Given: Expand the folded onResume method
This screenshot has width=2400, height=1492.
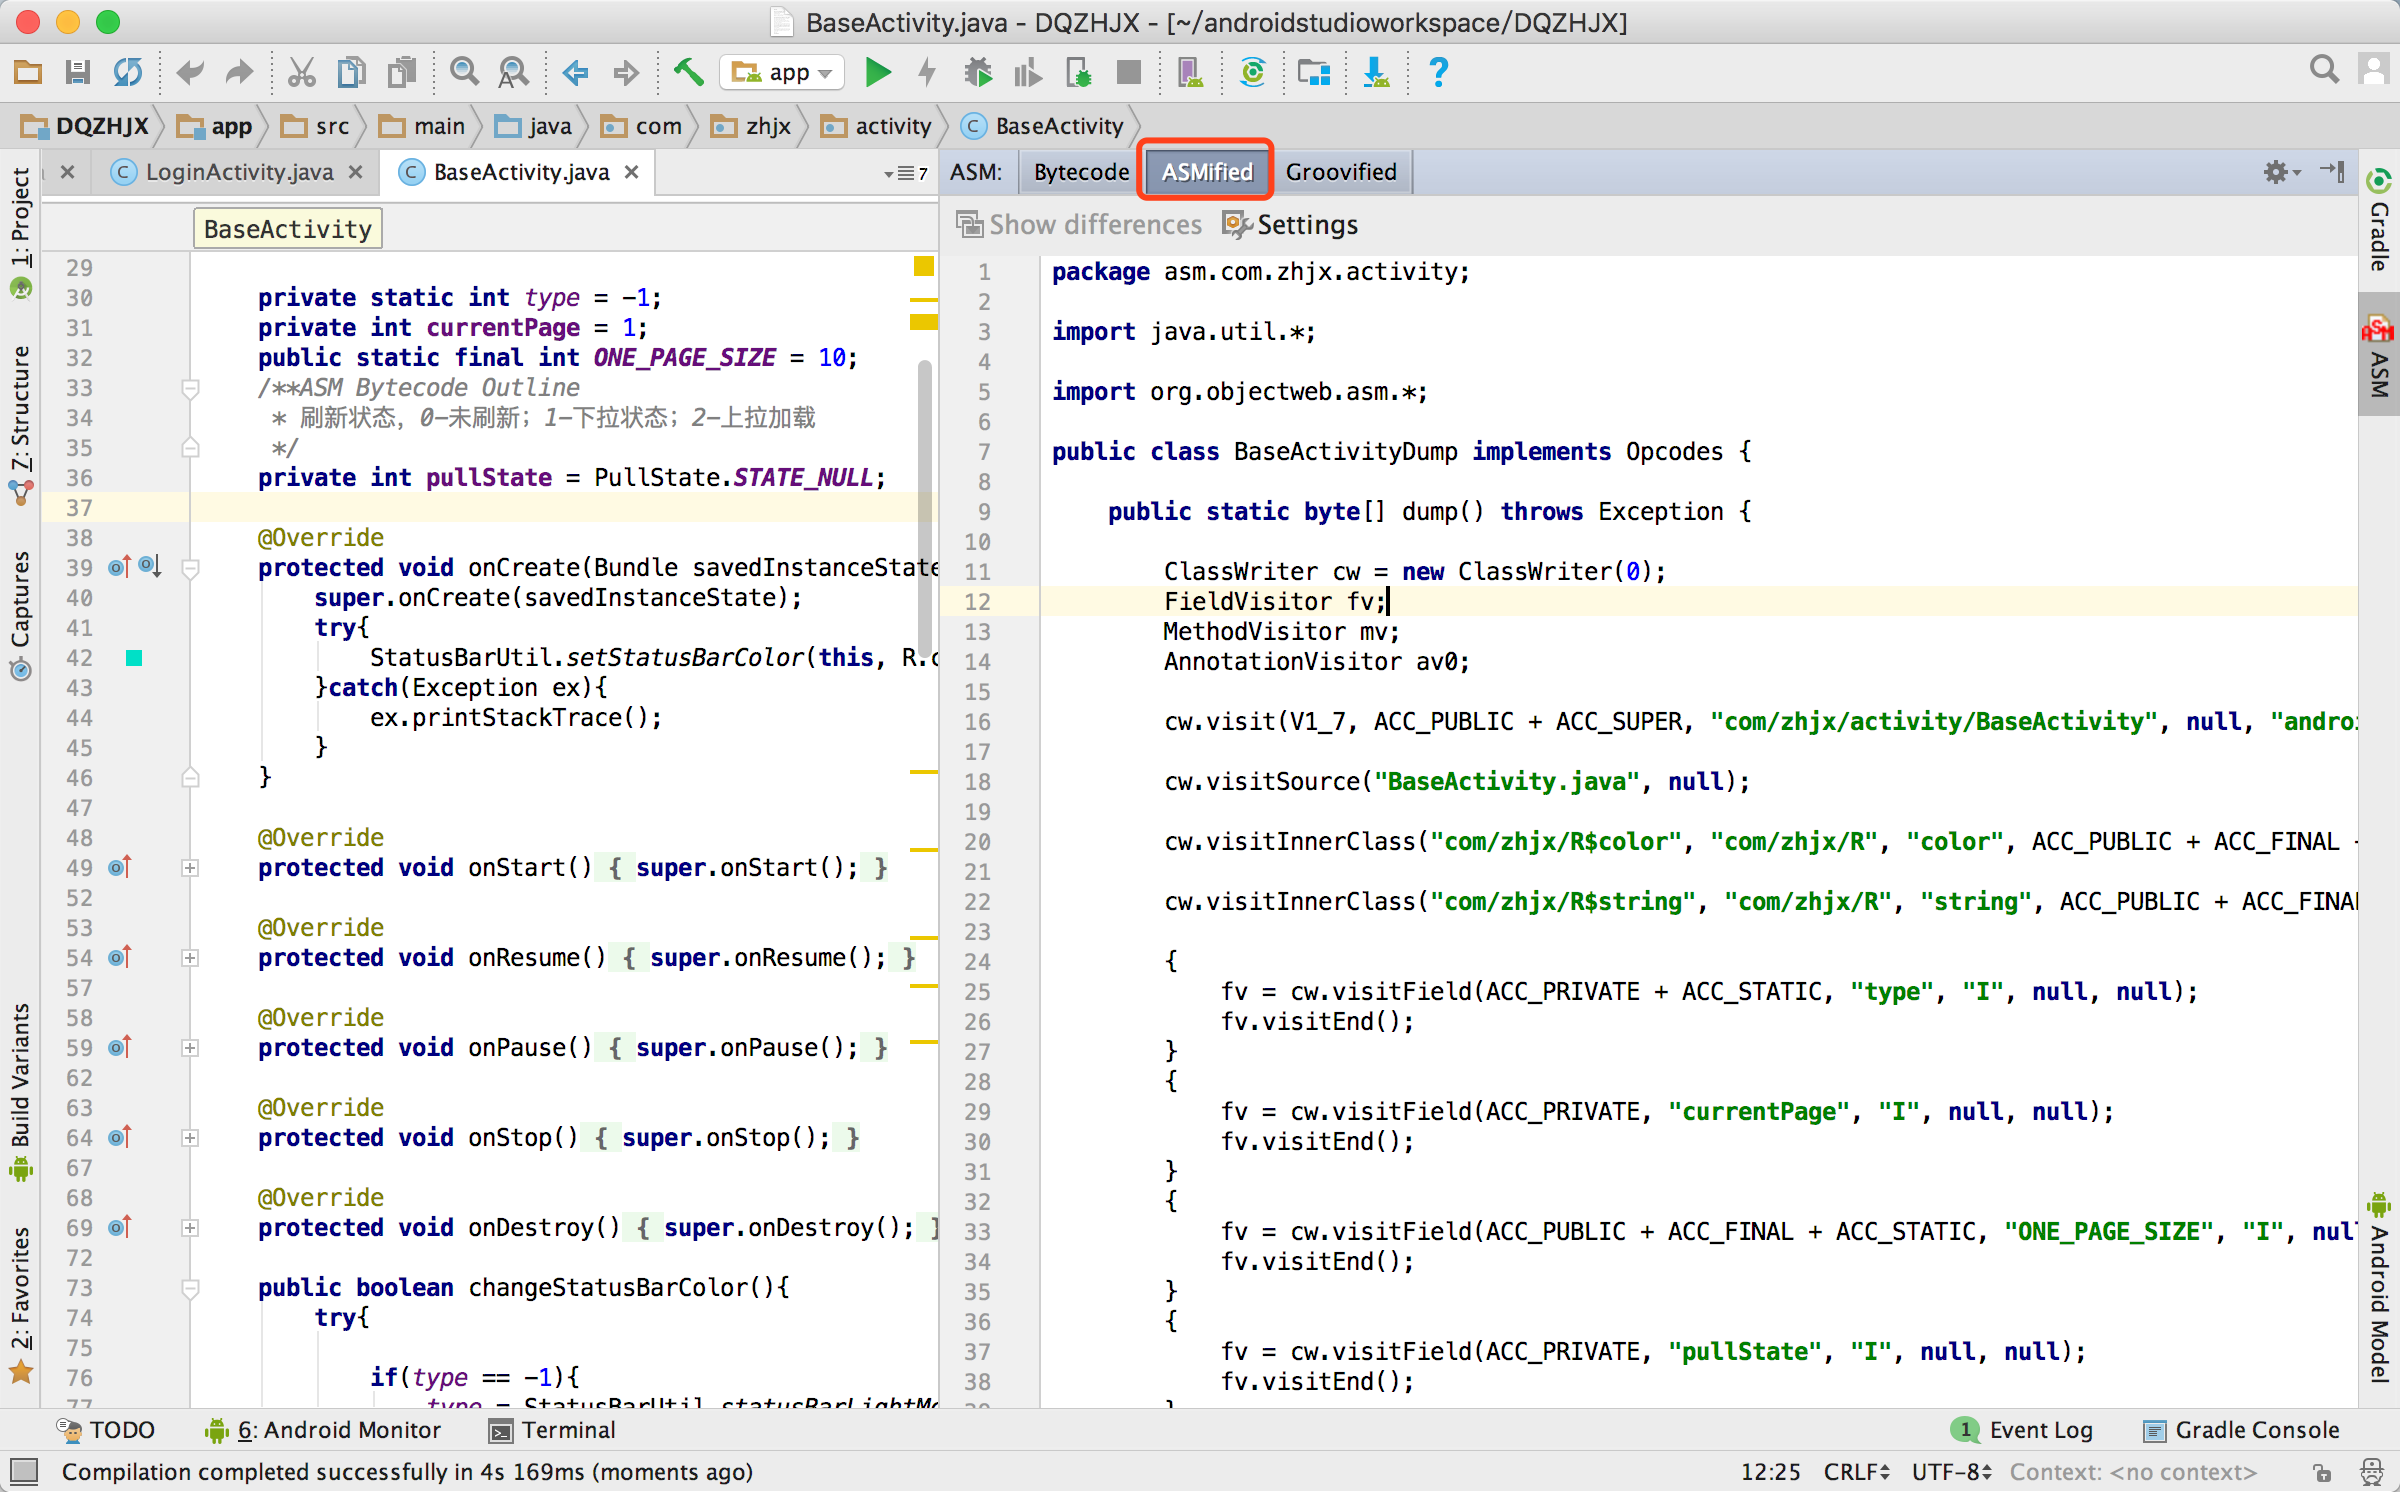Looking at the screenshot, I should click(x=190, y=958).
